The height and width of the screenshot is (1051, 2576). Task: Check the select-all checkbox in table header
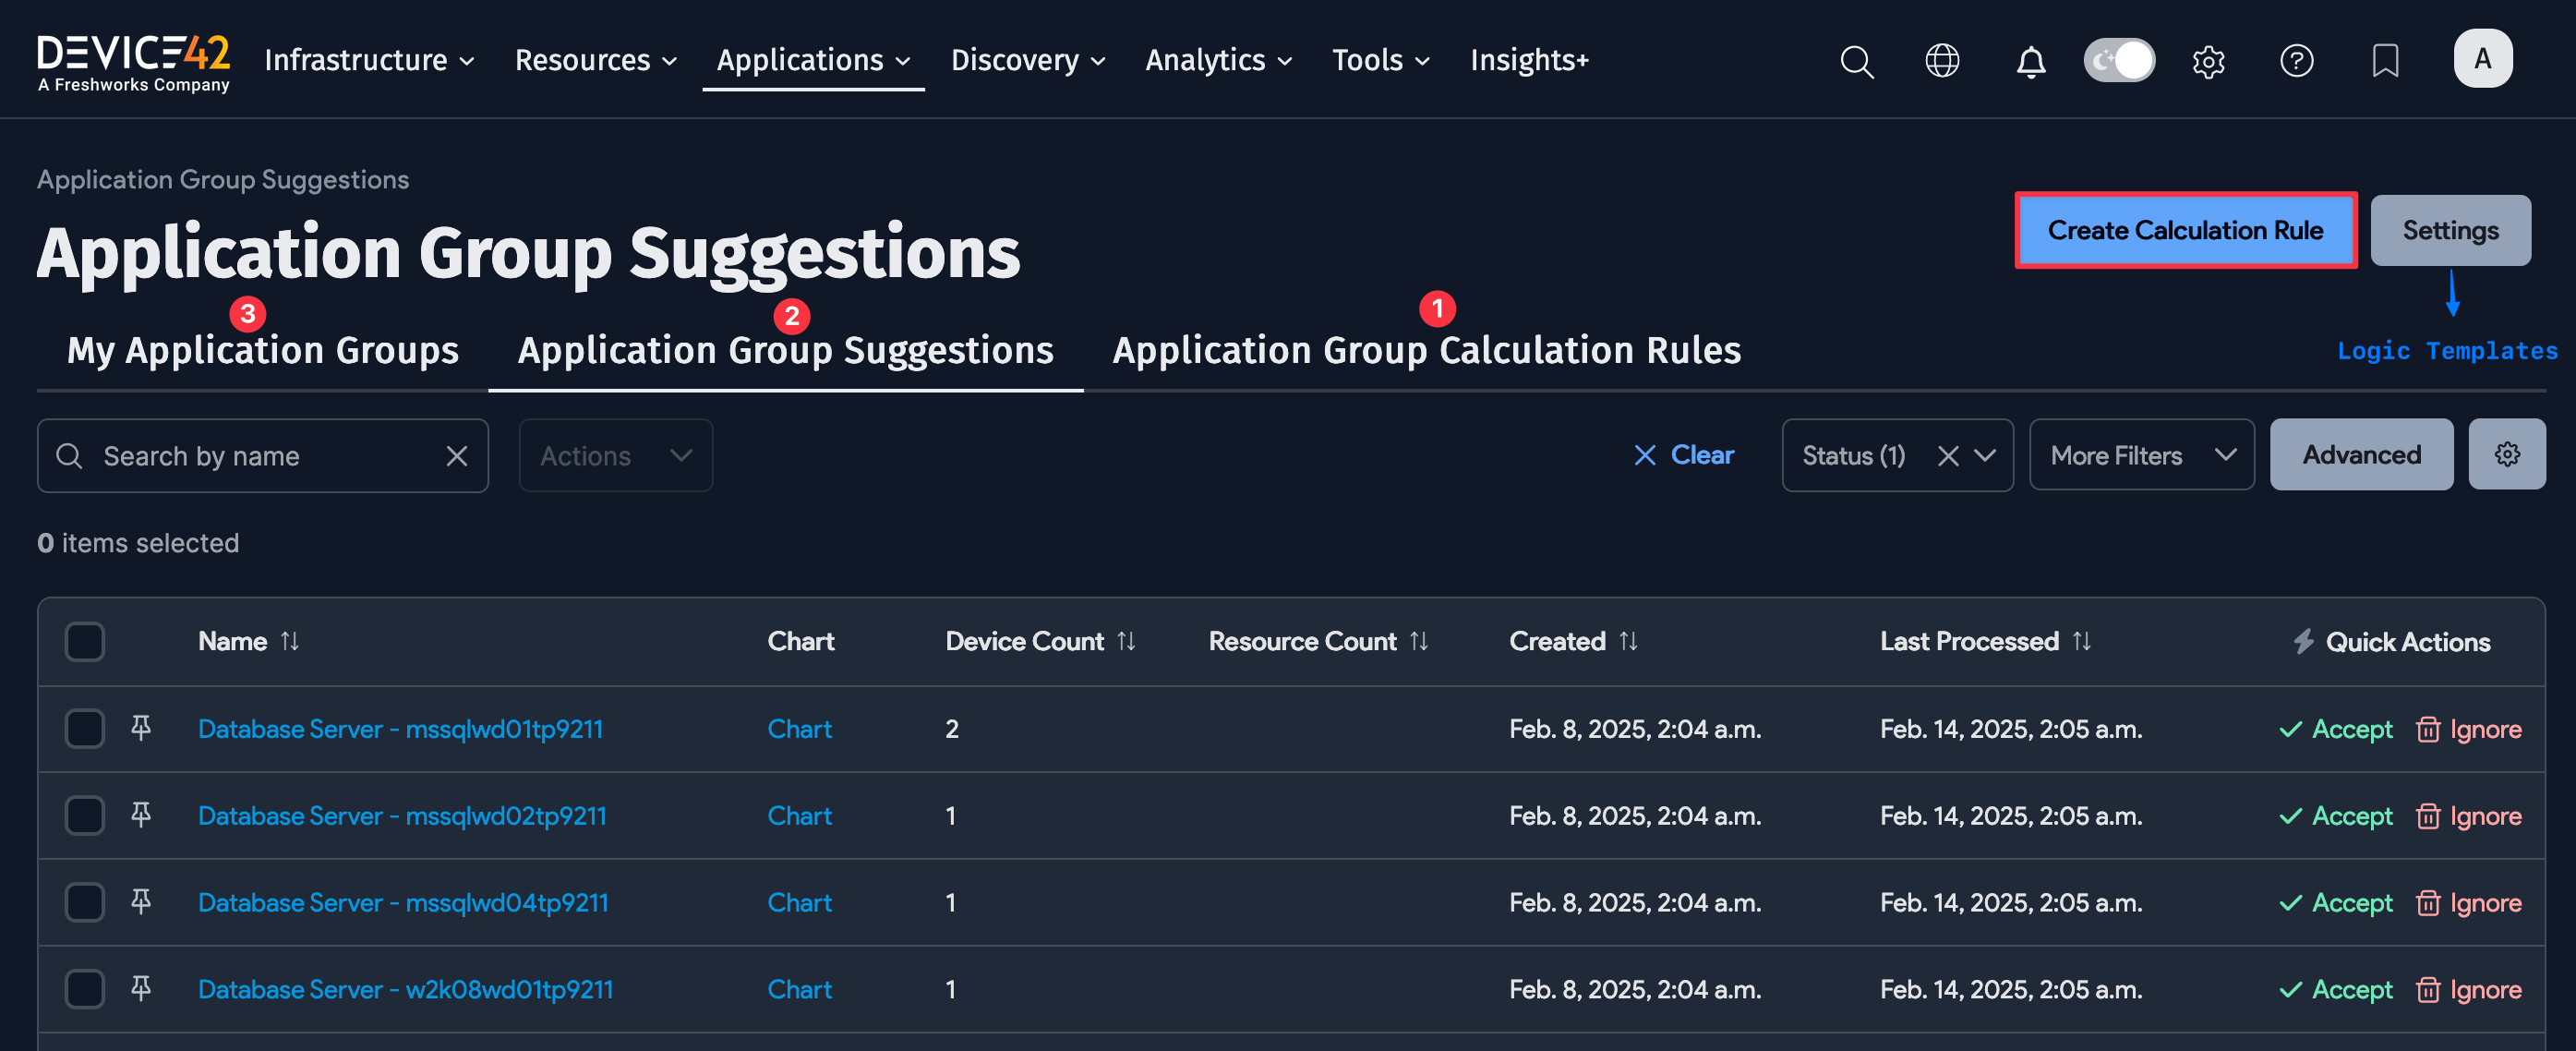[84, 641]
